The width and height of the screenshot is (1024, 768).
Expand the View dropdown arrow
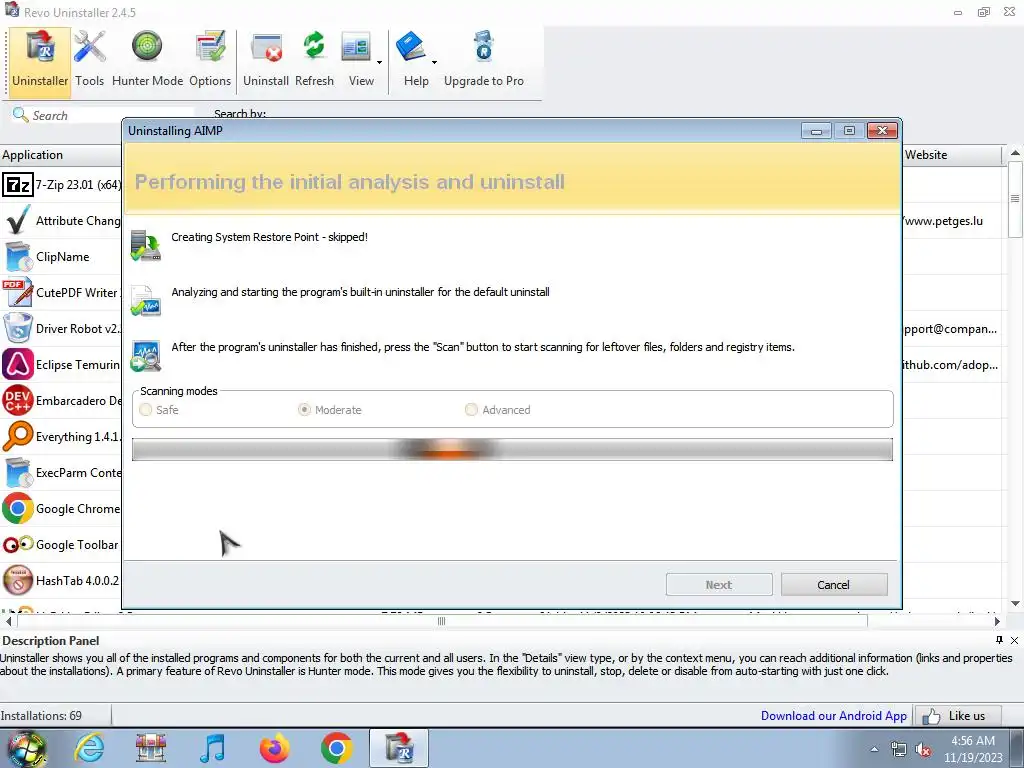click(x=379, y=63)
